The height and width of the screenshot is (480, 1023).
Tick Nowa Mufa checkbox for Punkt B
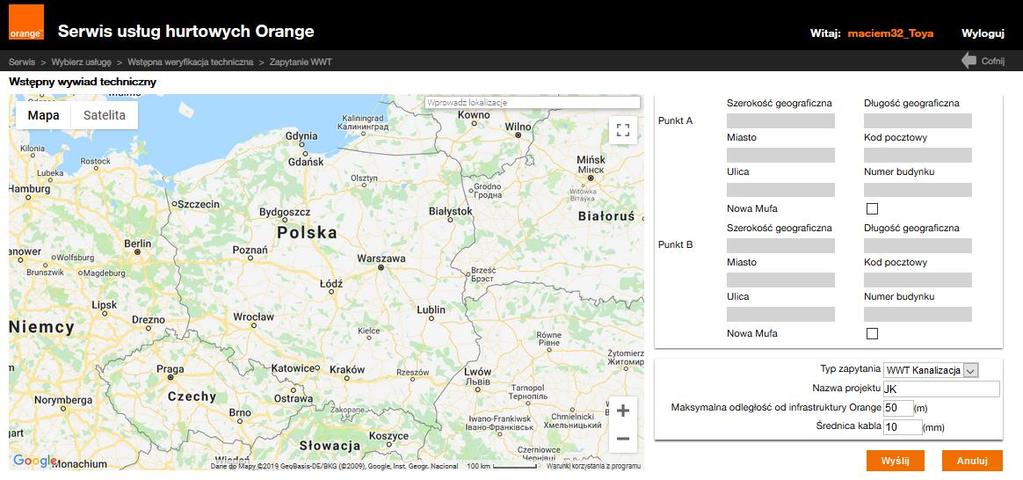coord(872,333)
